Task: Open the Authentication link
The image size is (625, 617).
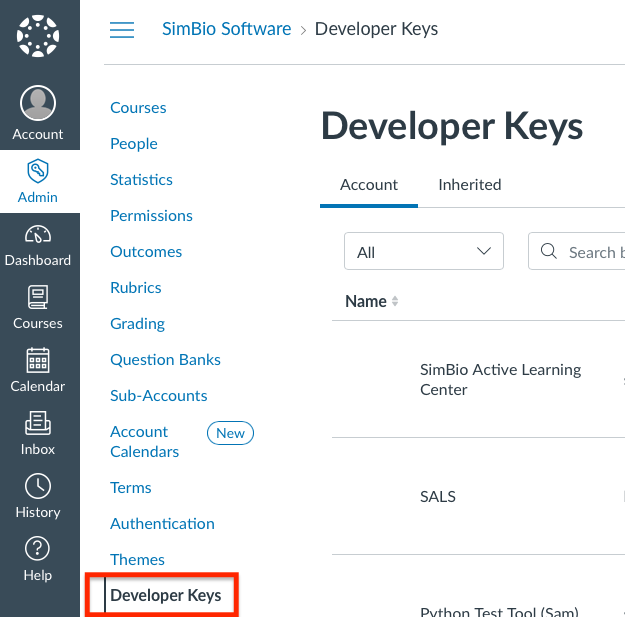Action: point(162,523)
